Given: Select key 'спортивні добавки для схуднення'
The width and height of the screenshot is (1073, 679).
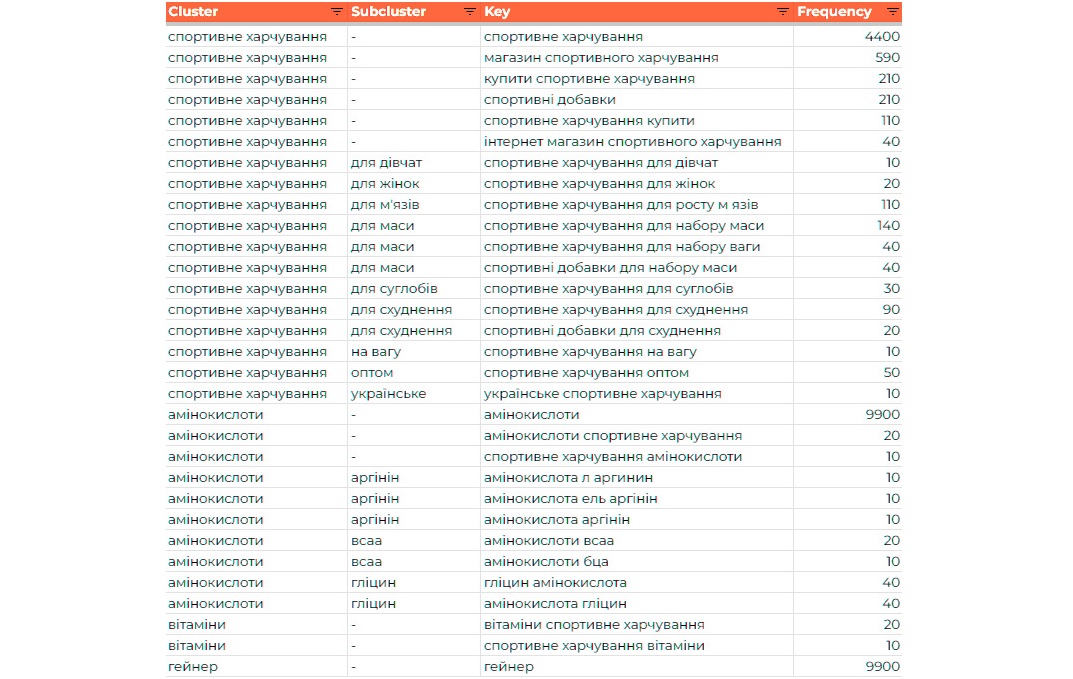Looking at the screenshot, I should point(602,331).
